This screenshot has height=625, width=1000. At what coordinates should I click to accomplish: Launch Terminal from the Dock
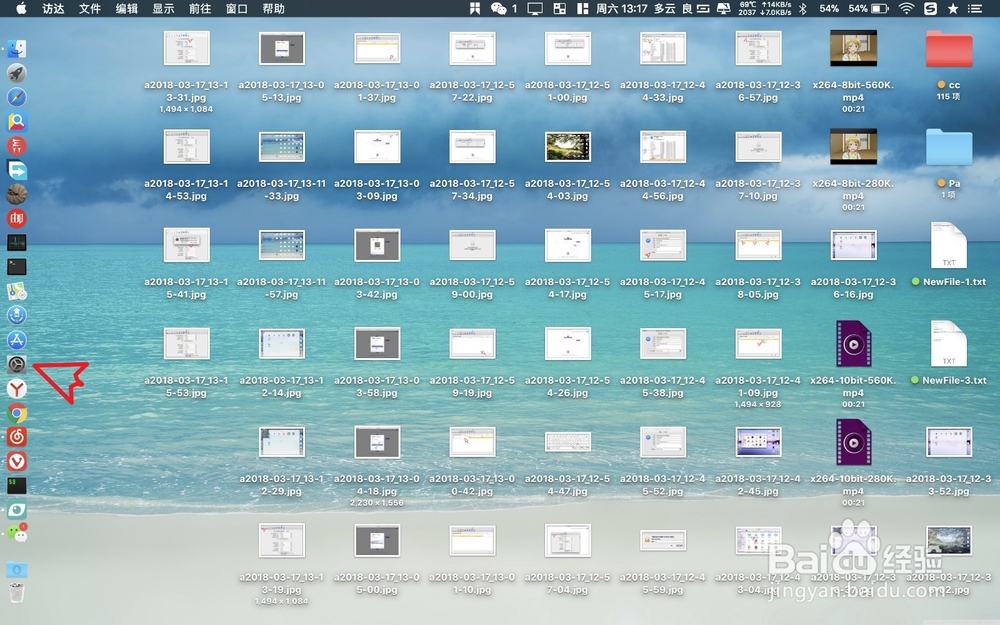point(17,267)
